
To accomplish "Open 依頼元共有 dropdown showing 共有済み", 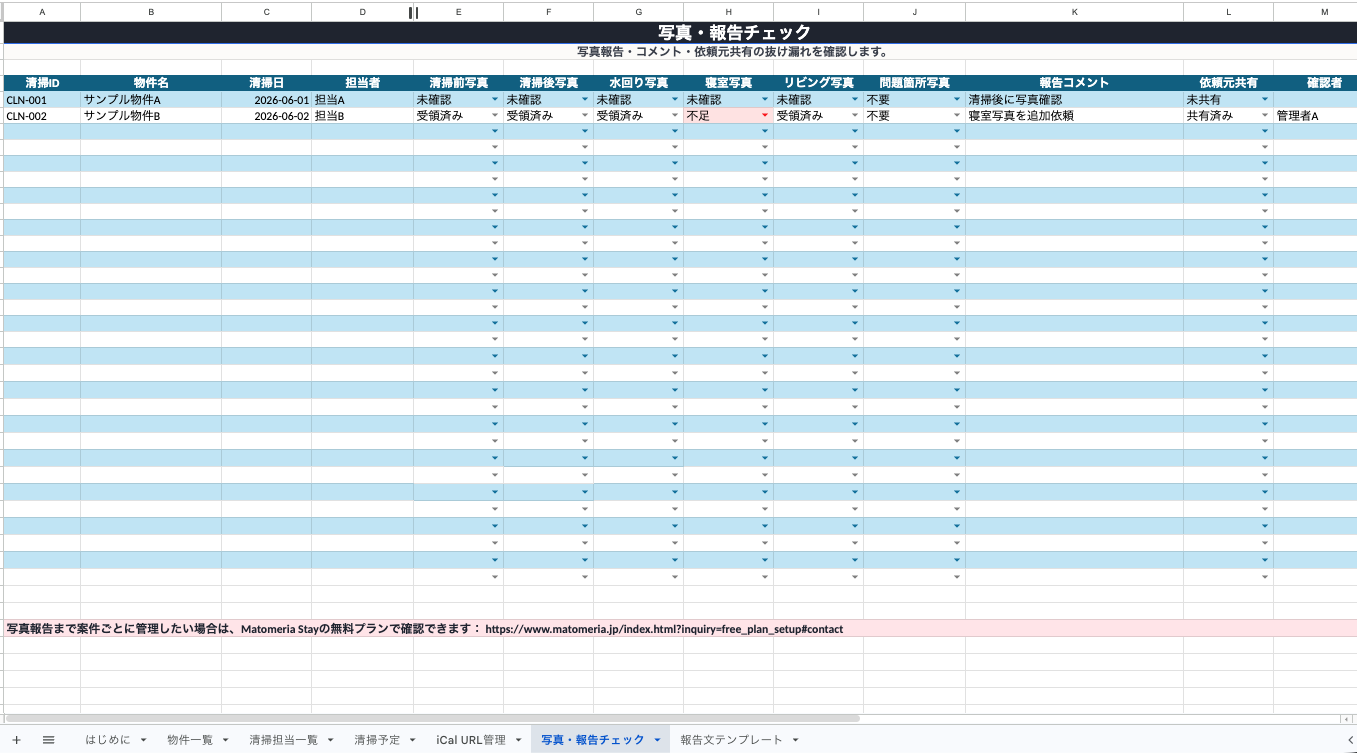I will tap(1265, 116).
